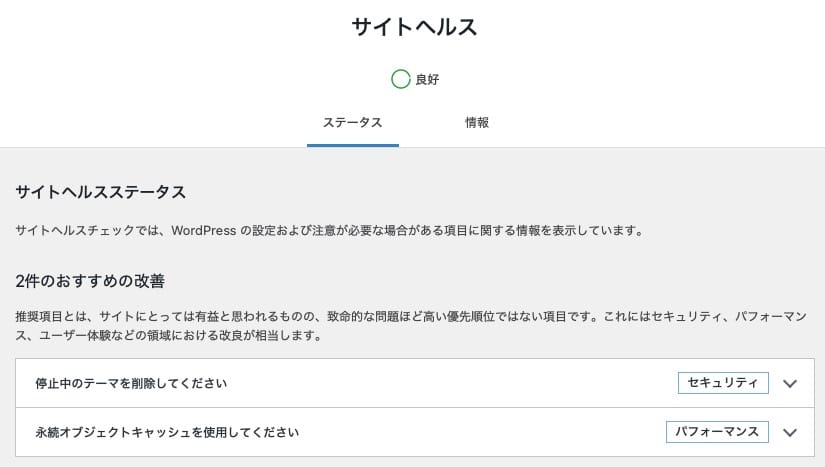
Task: Click the site health check description paragraph
Action: [x=328, y=231]
